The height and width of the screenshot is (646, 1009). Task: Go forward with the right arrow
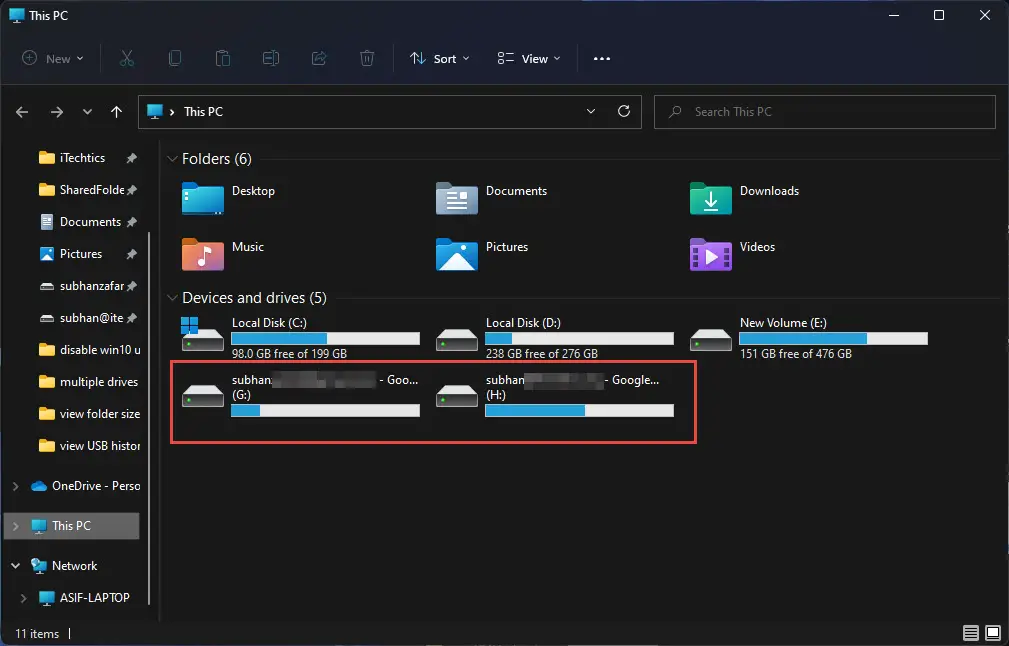[57, 112]
